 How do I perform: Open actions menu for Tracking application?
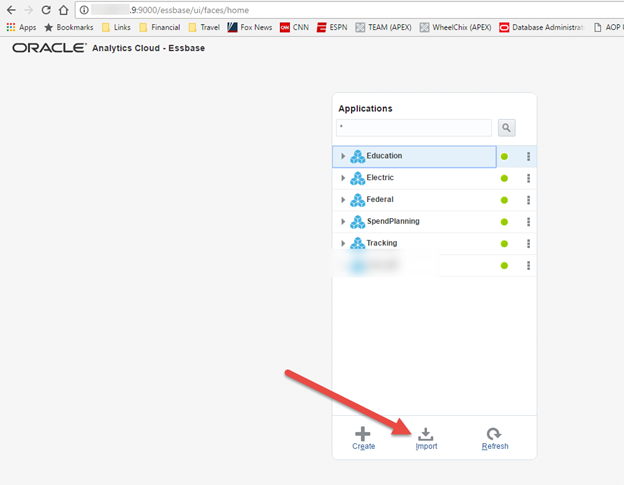(x=528, y=243)
